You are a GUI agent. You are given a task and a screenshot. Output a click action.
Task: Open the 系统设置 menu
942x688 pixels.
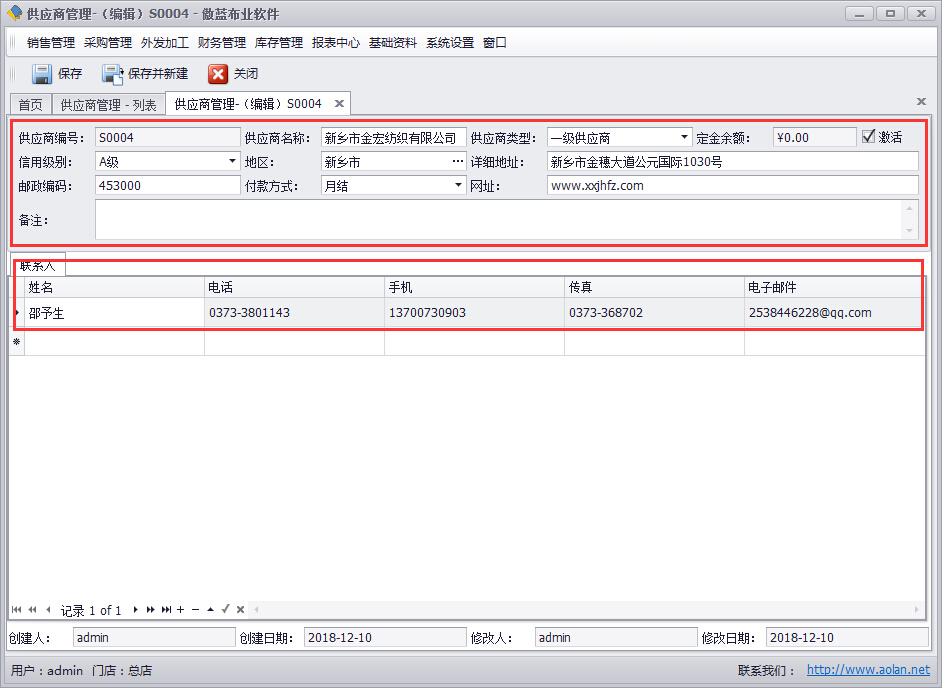448,42
